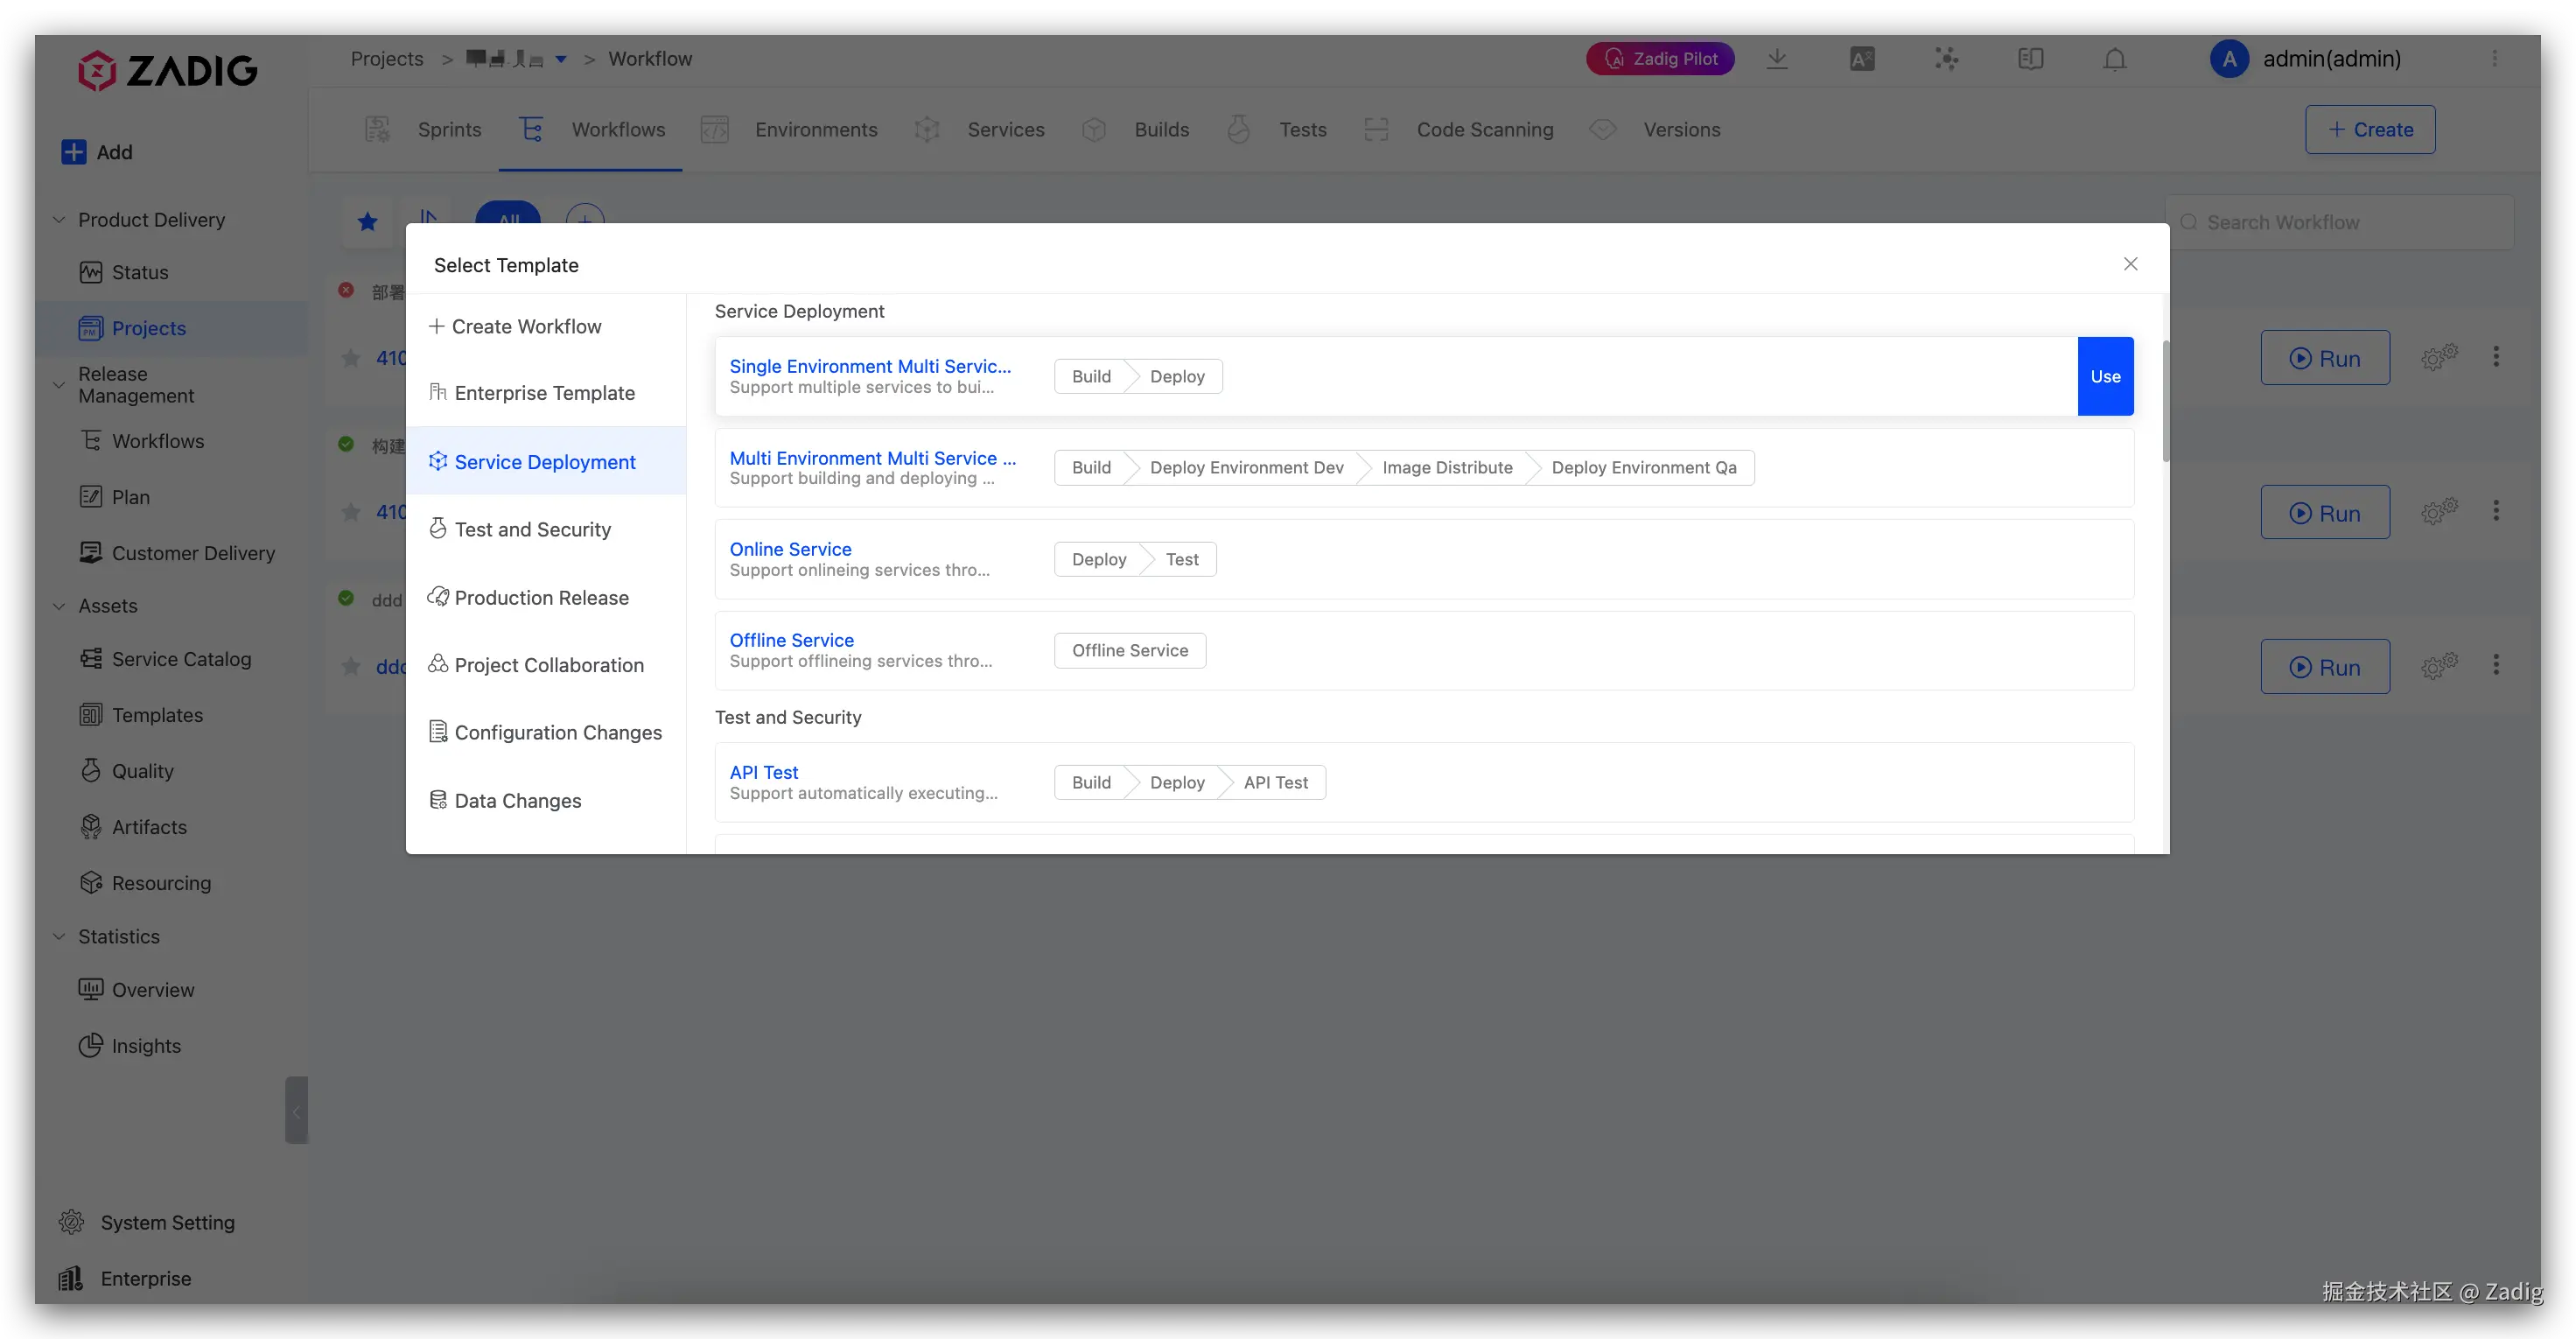Click the language translate icon
2576x1339 pixels.
[1862, 59]
